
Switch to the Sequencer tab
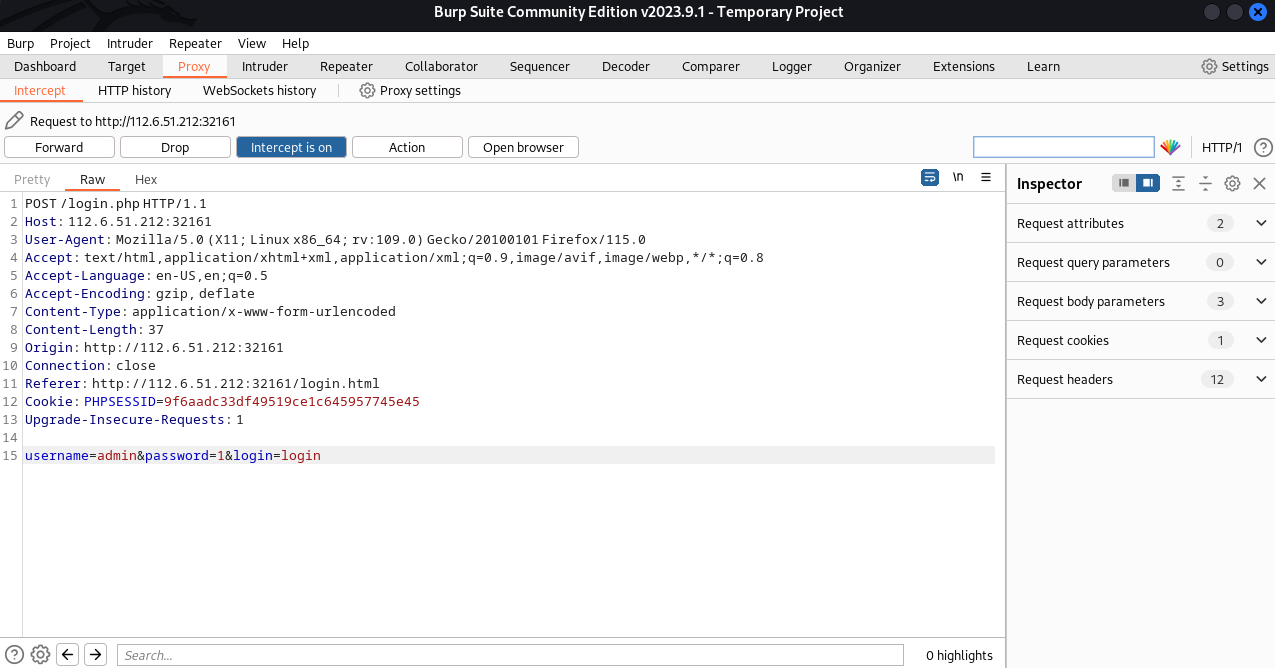click(x=540, y=66)
